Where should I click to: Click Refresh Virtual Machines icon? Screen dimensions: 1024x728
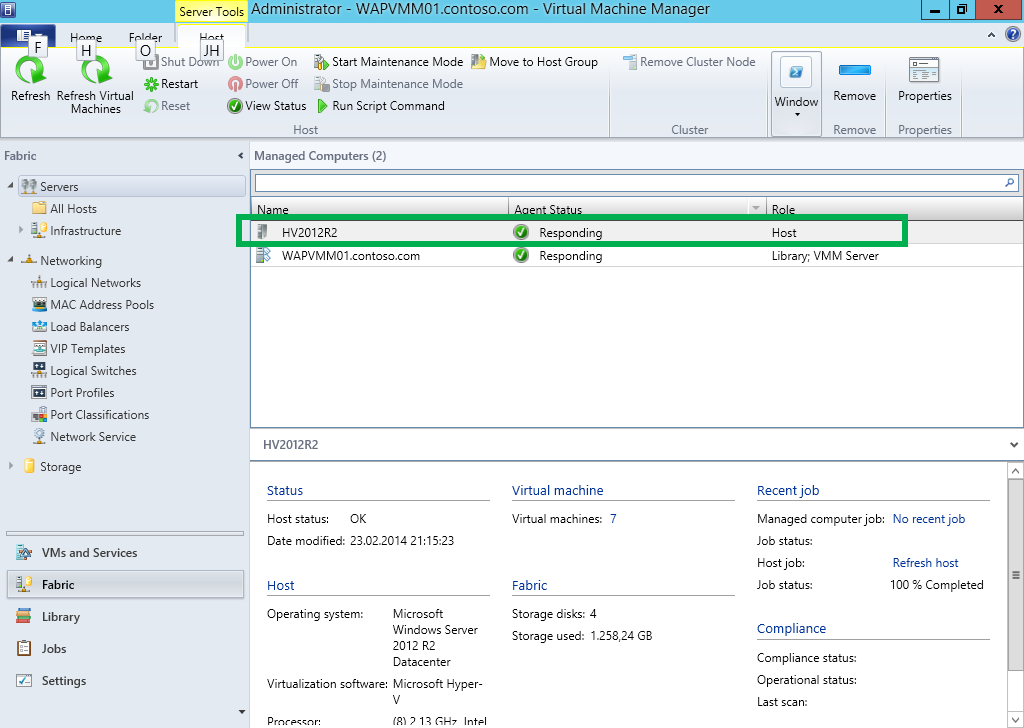point(95,71)
